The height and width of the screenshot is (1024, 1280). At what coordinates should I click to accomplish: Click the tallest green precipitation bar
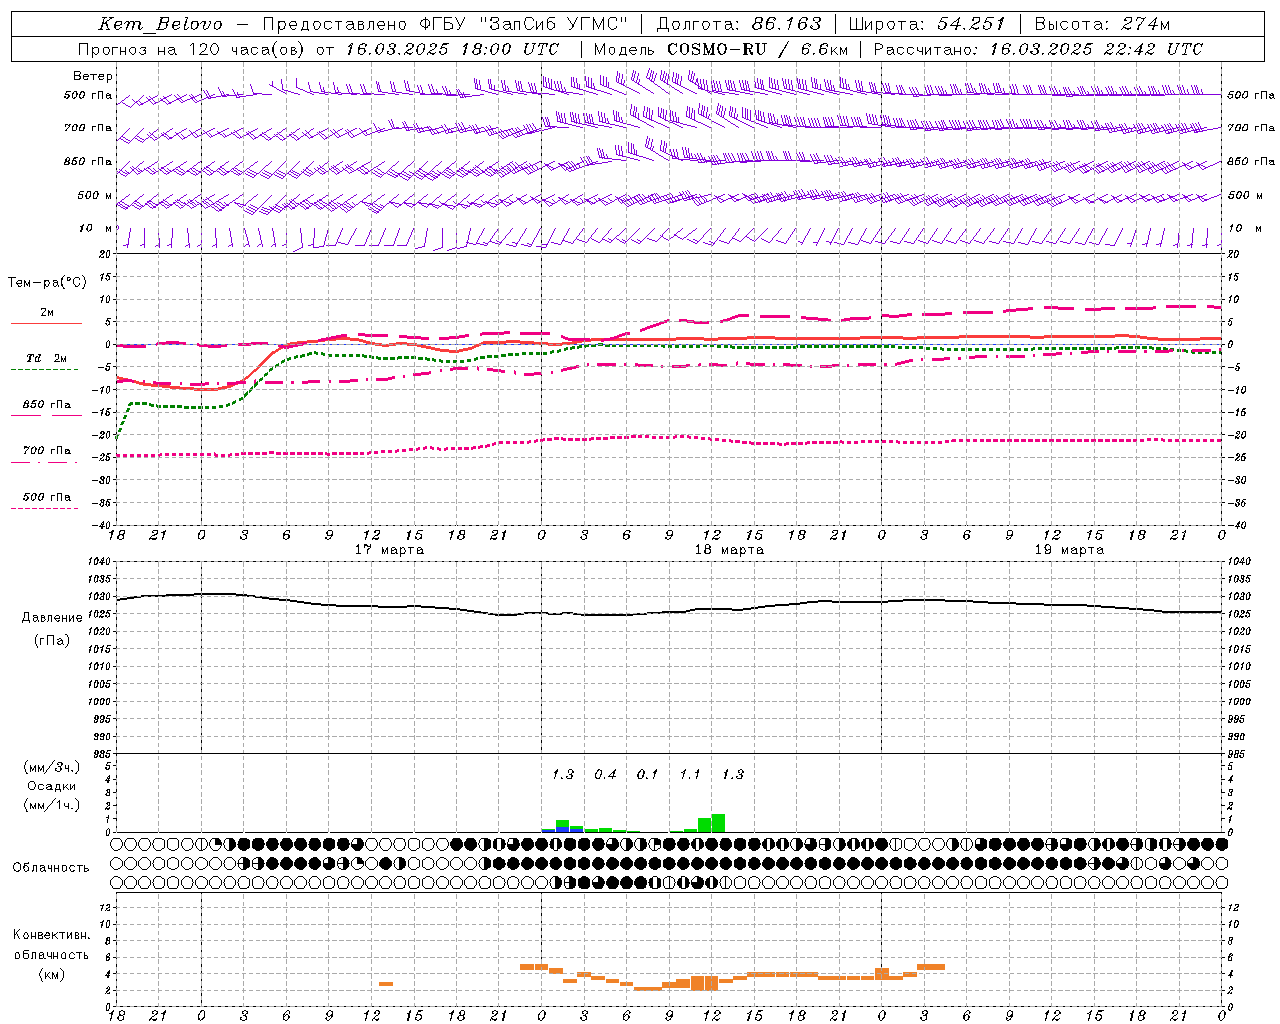(x=718, y=823)
